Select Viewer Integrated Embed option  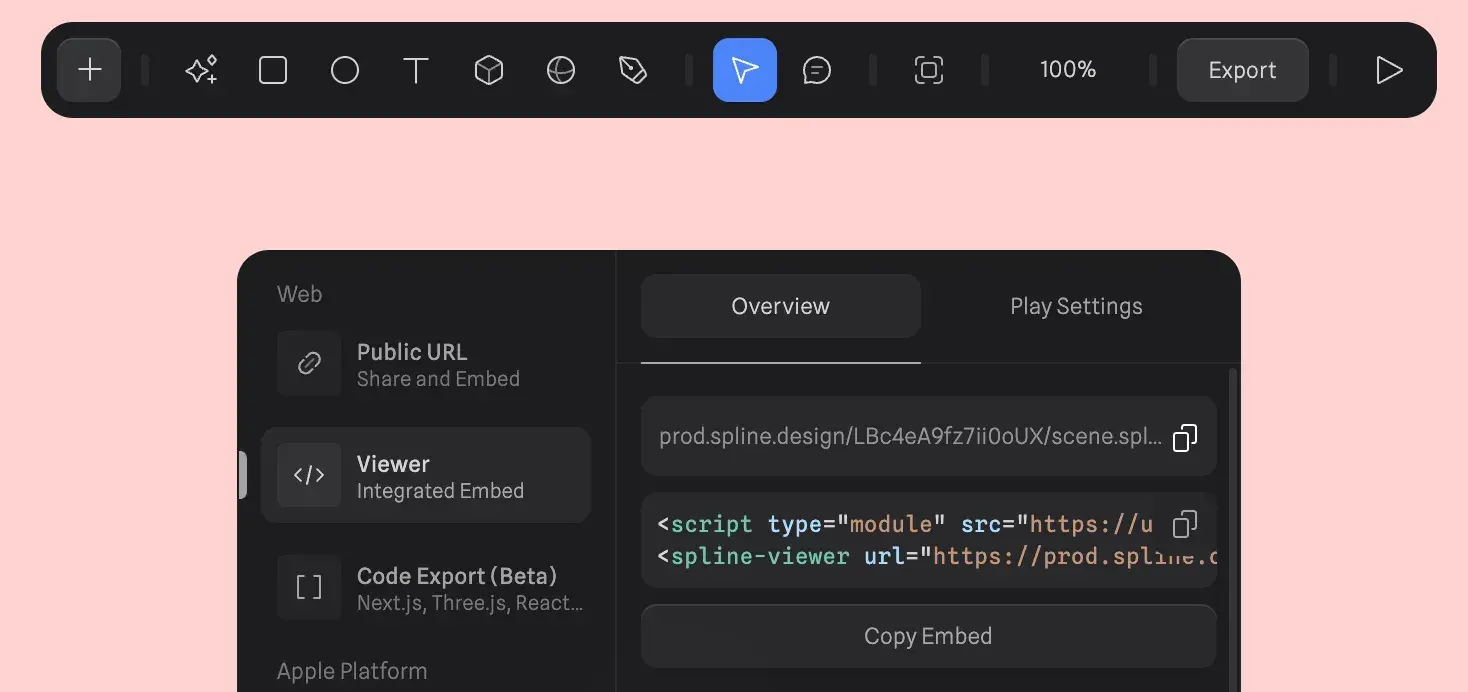pyautogui.click(x=425, y=476)
